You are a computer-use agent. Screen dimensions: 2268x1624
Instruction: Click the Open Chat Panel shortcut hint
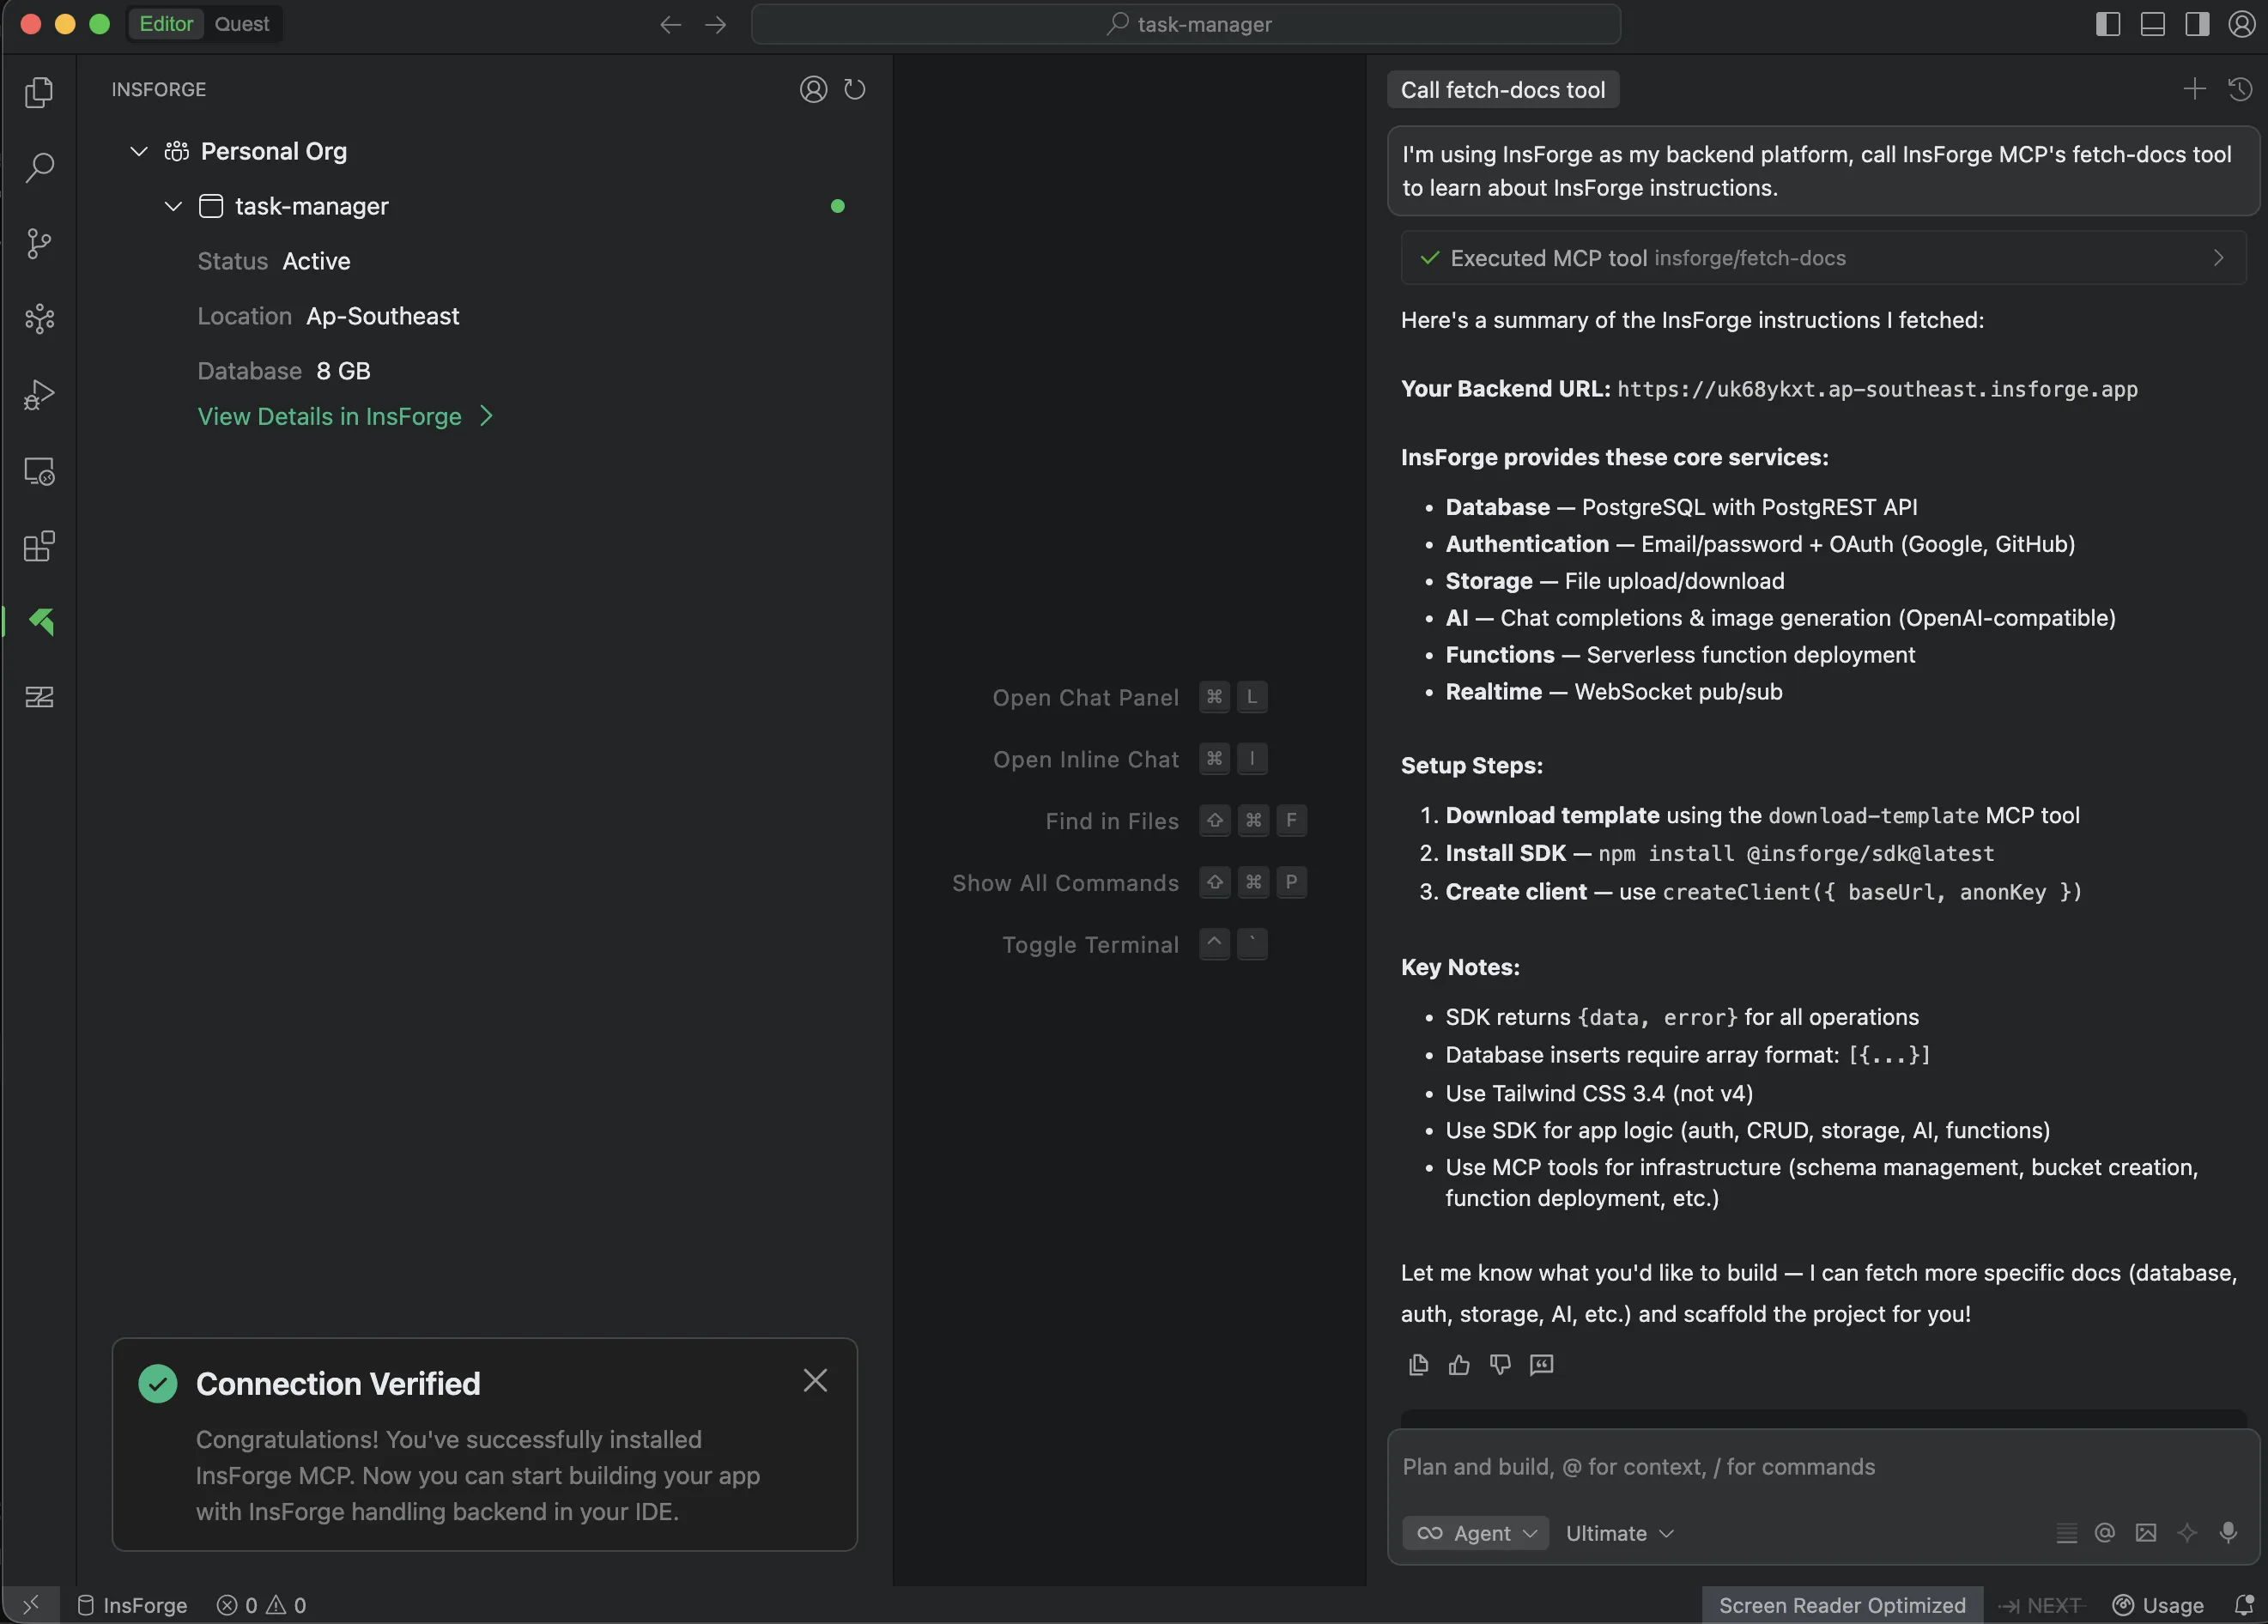point(1130,697)
